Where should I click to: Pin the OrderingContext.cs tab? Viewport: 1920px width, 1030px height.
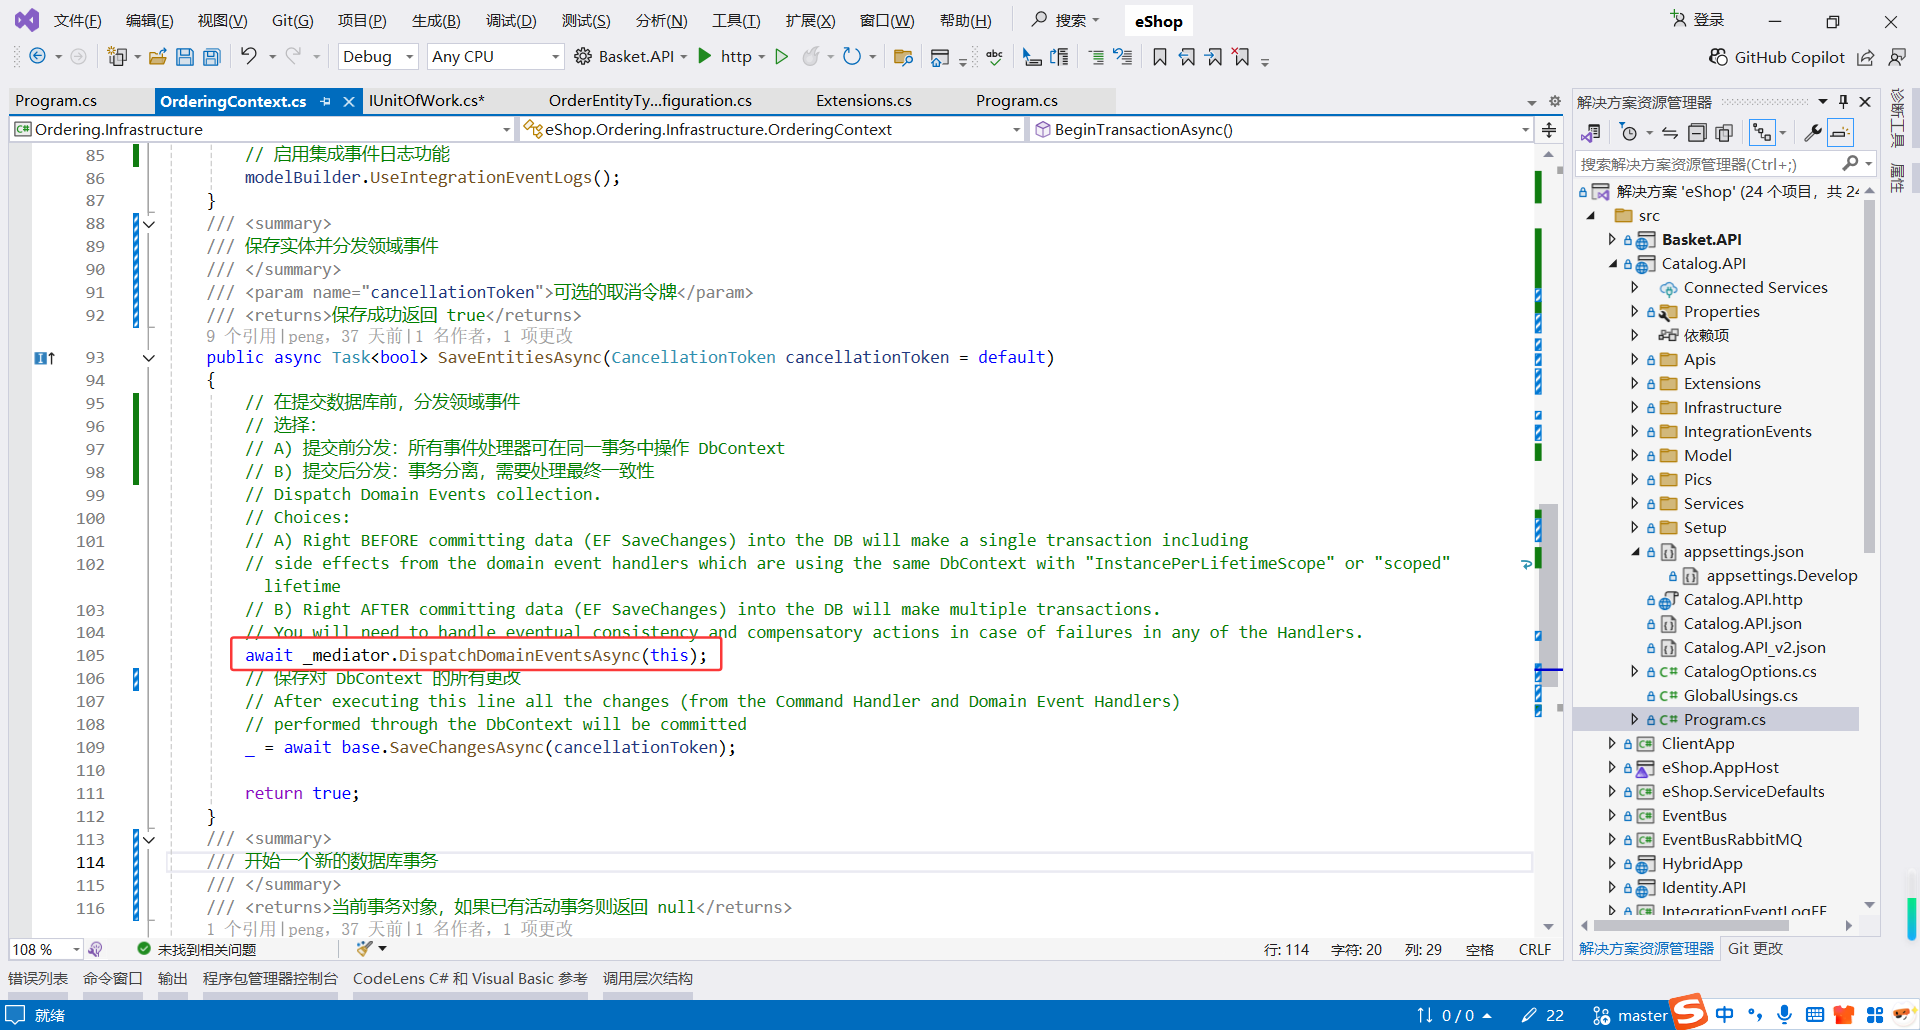[x=327, y=101]
